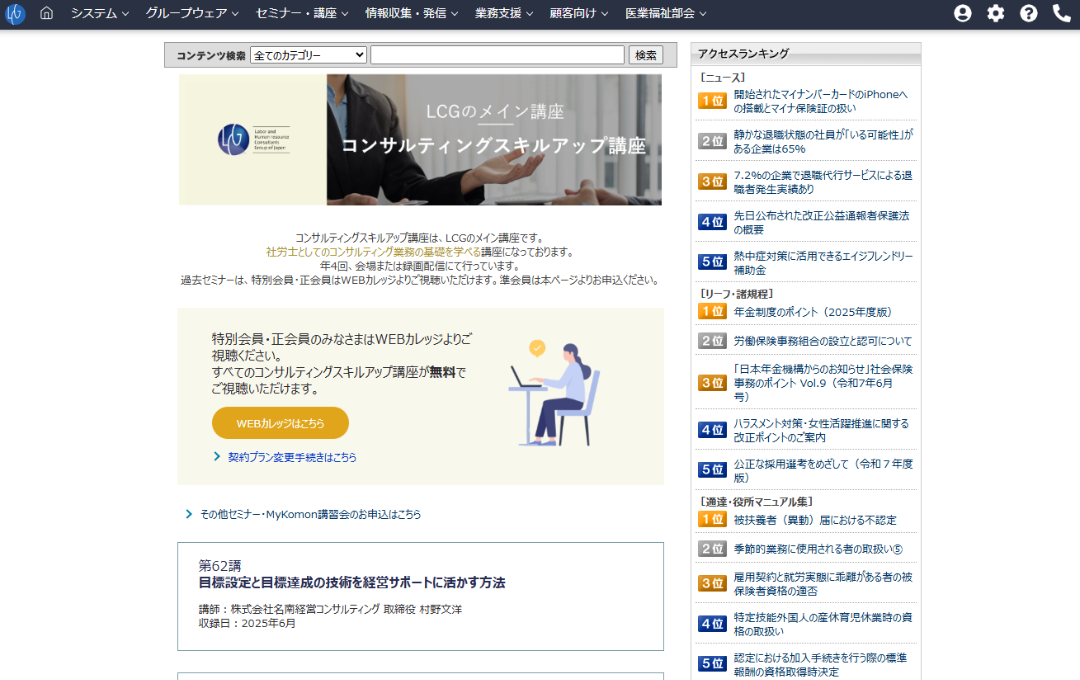Click the 検索 button

coord(645,55)
